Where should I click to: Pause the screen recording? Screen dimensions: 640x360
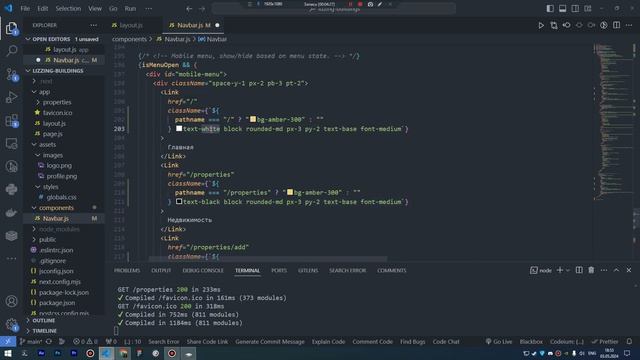click(x=350, y=4)
